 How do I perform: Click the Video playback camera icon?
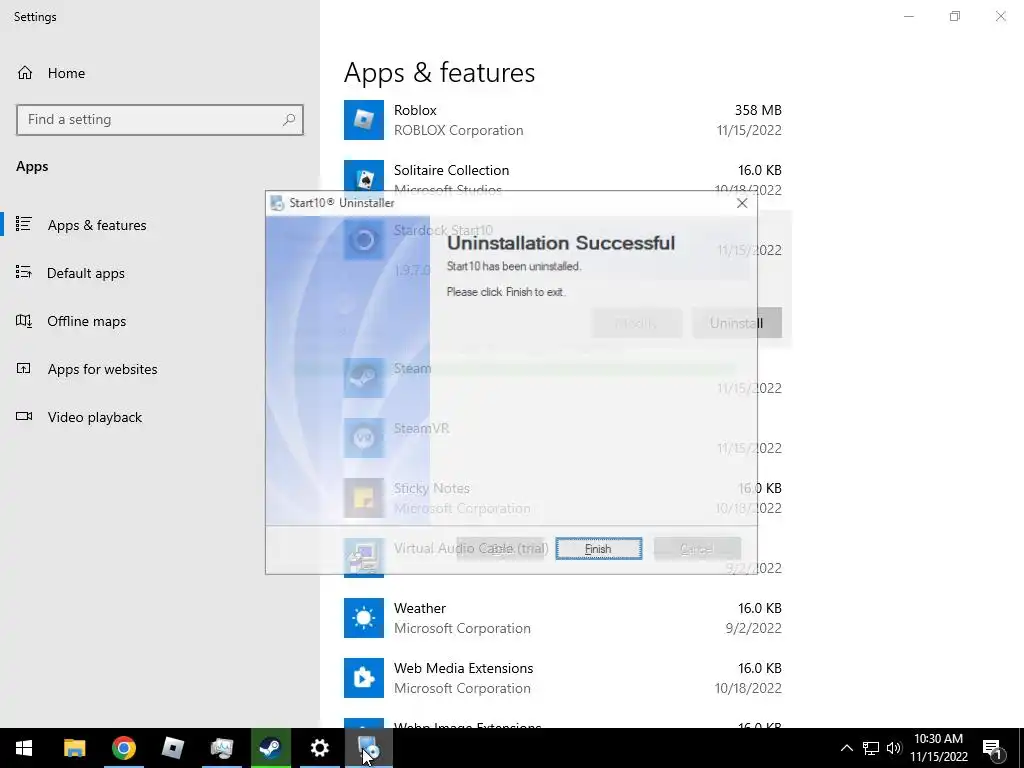(24, 416)
